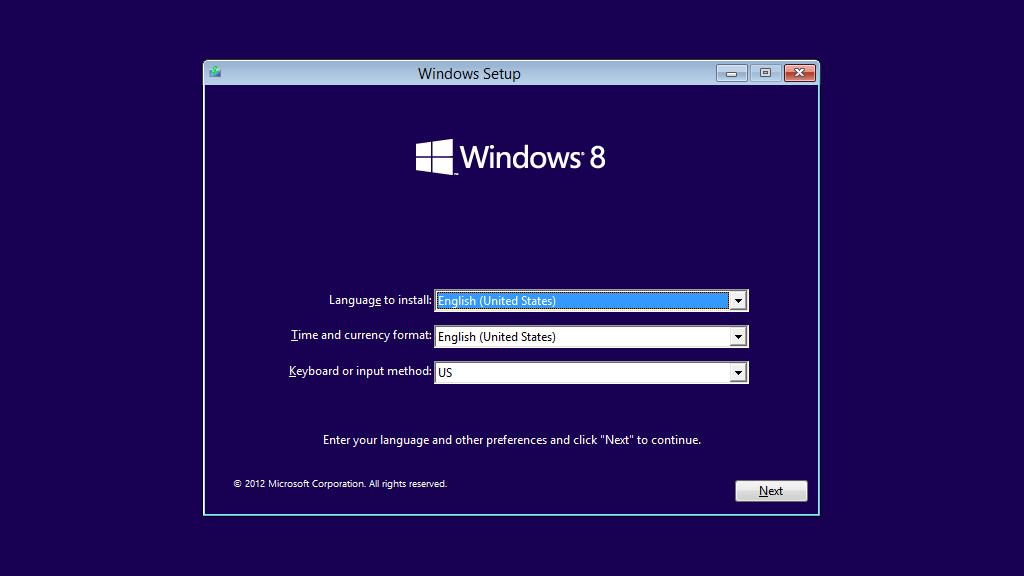
Task: Click the 'Language to install:' label
Action: coord(380,300)
